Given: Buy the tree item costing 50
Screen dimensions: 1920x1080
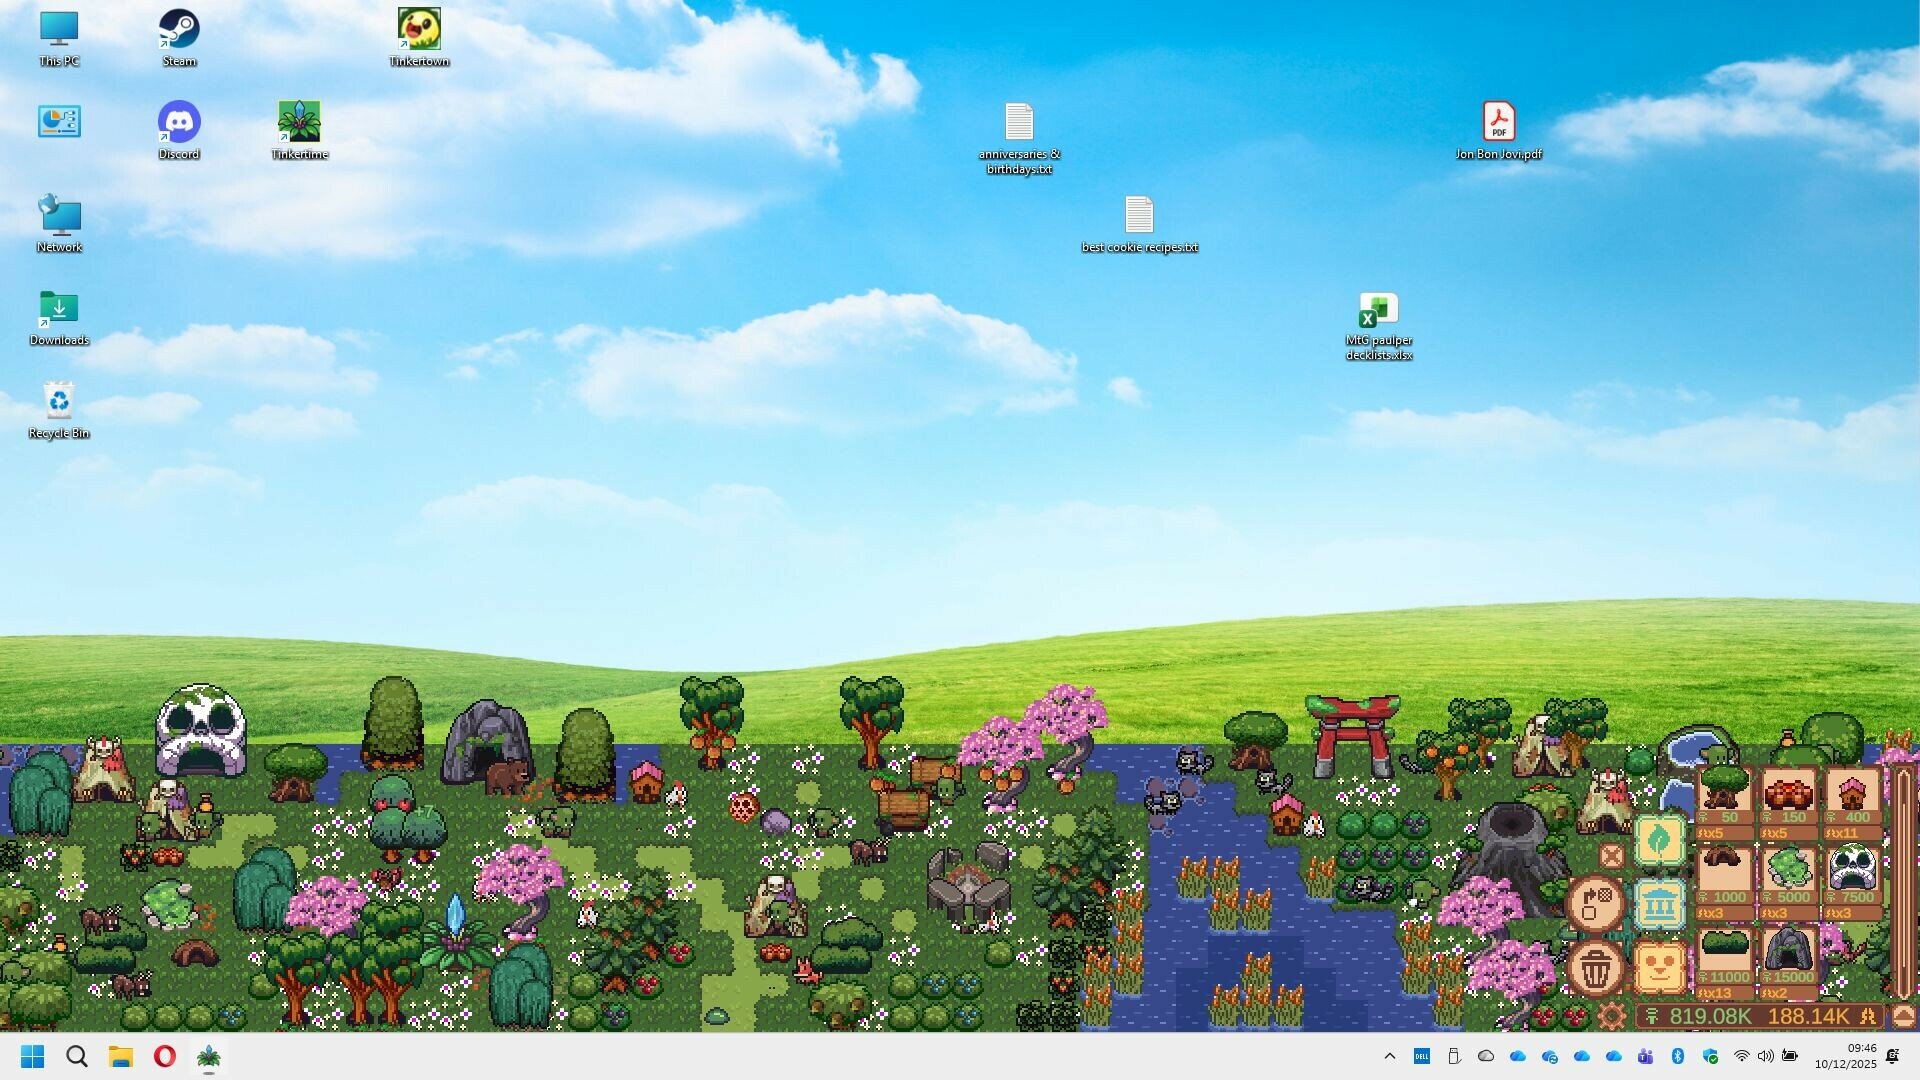Looking at the screenshot, I should (1724, 790).
